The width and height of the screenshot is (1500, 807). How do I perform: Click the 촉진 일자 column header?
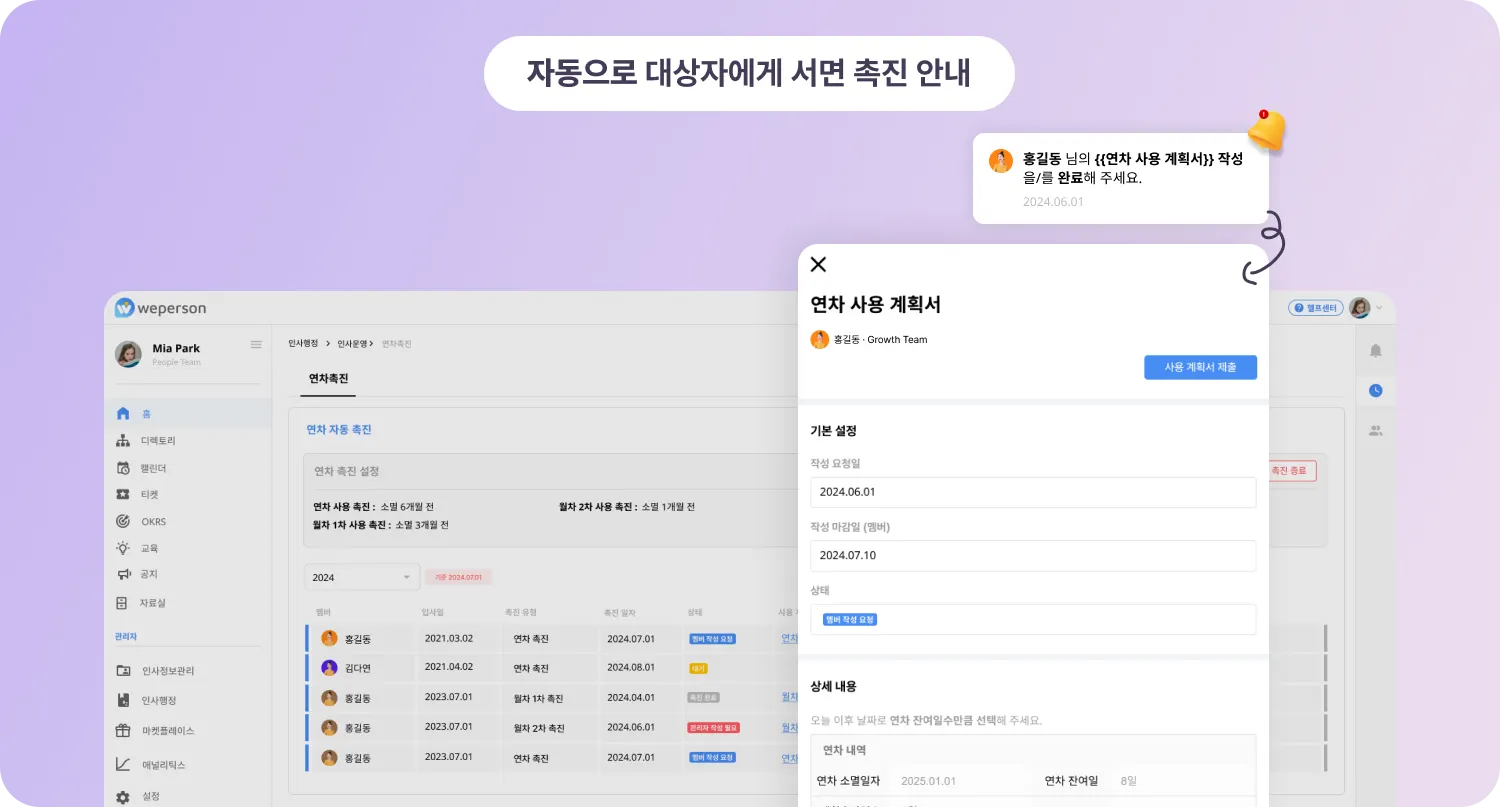tap(619, 612)
